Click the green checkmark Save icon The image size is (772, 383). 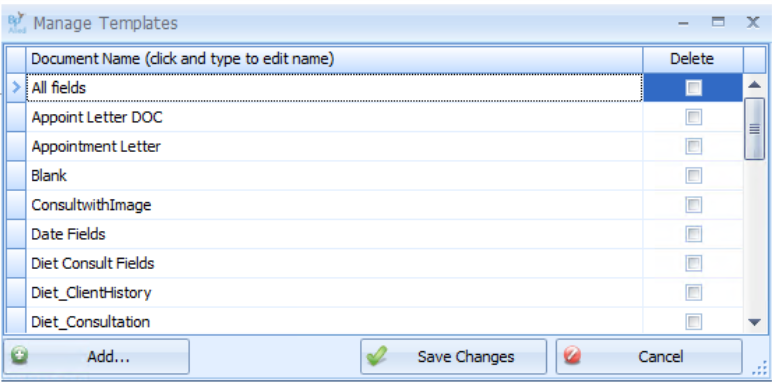[377, 355]
